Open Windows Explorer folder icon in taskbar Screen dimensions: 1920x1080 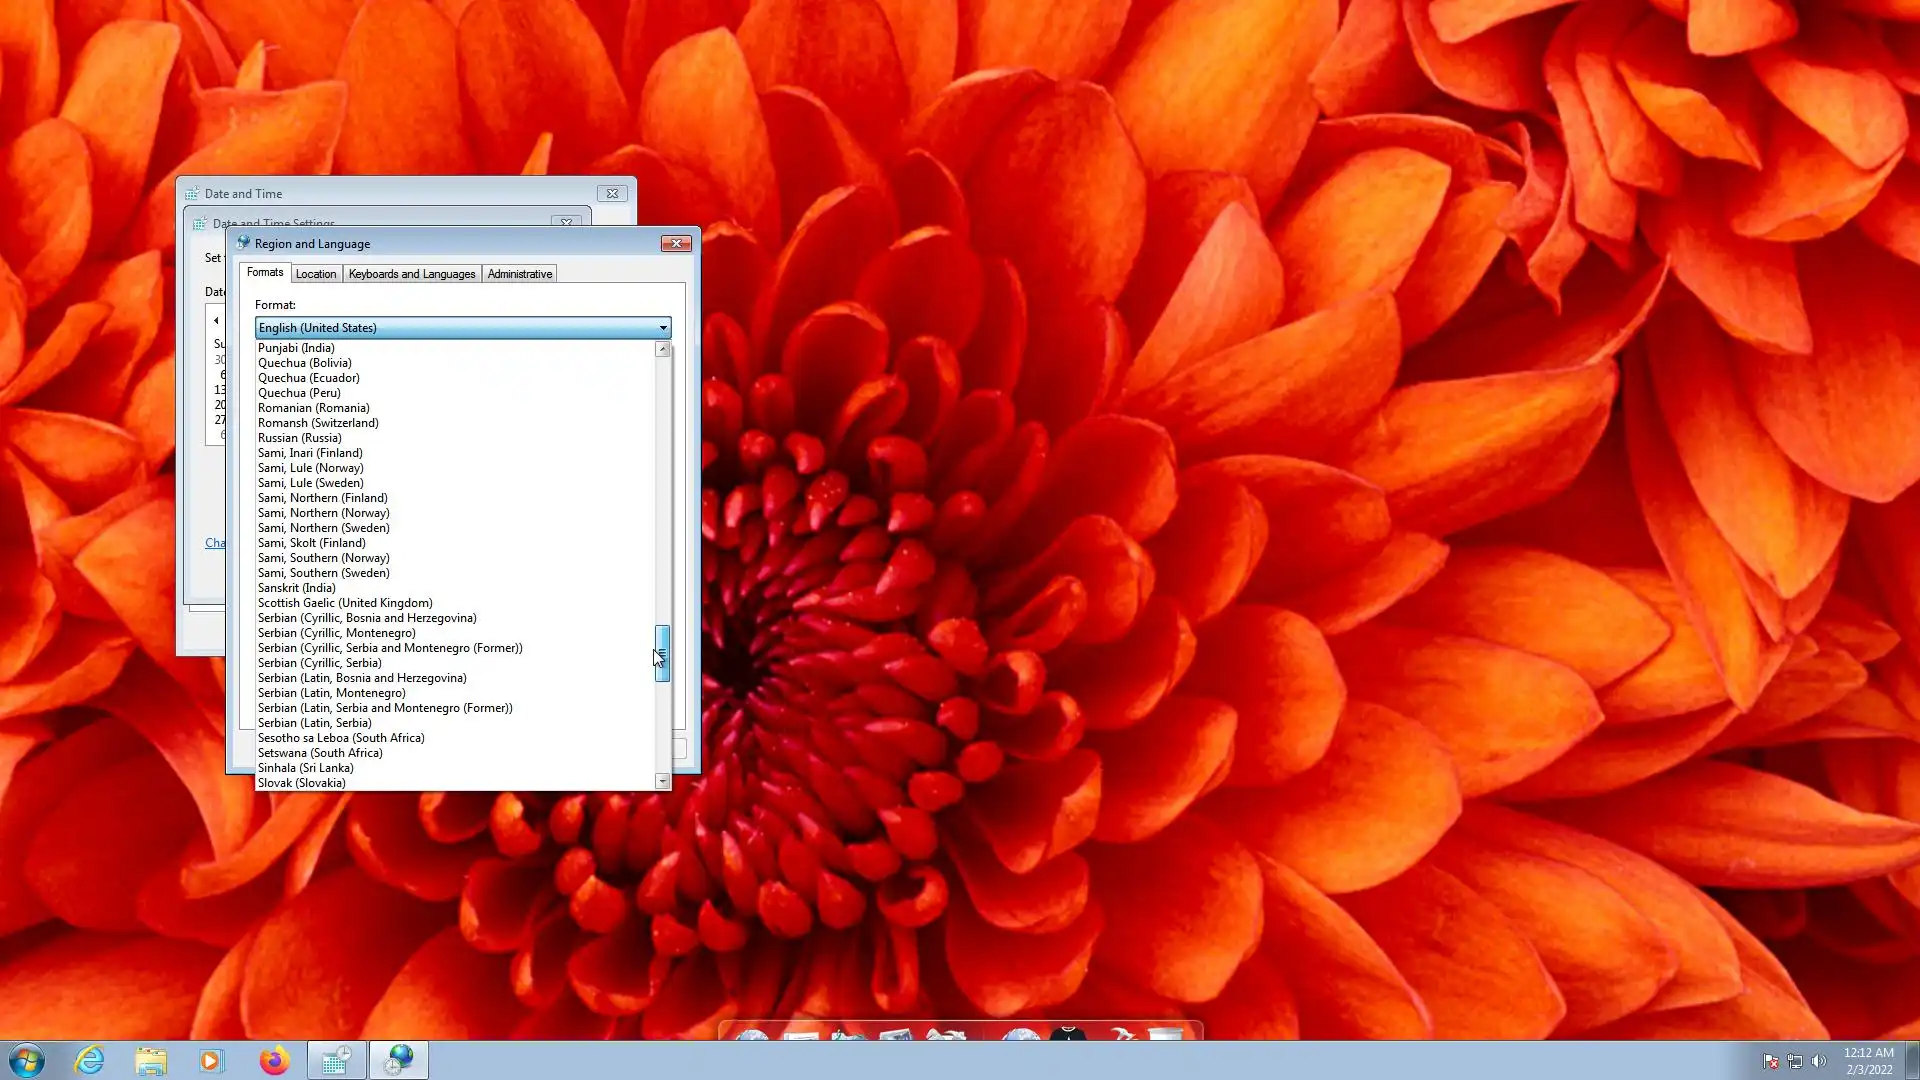151,1060
